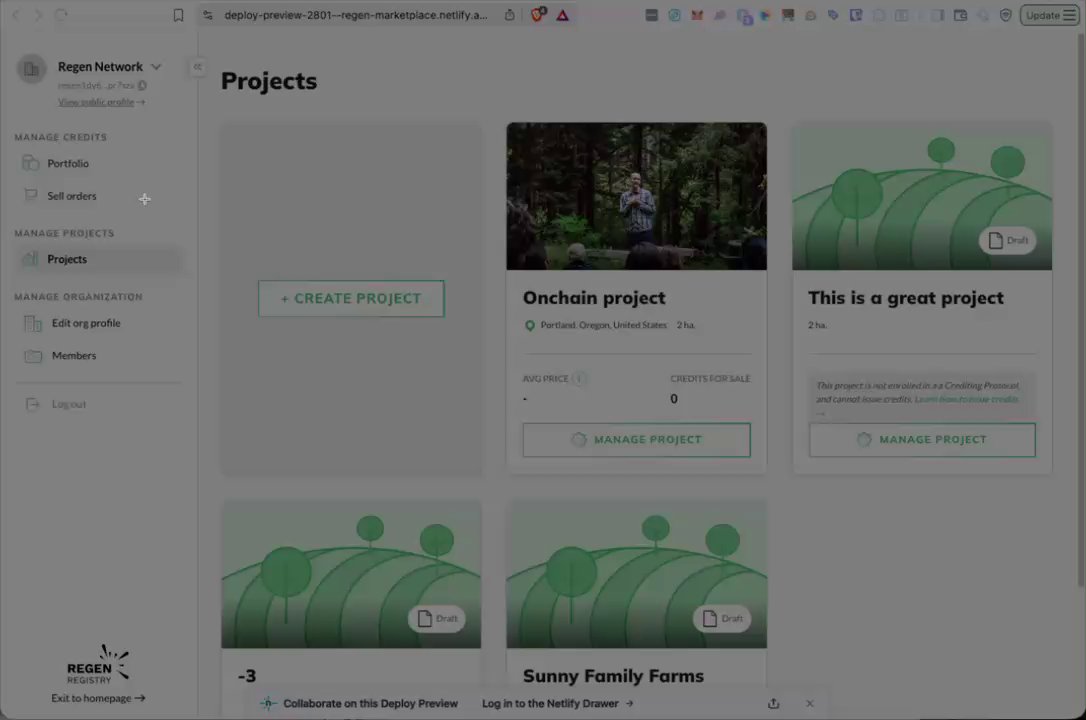Manage the 'This is a great project' project
Image resolution: width=1086 pixels, height=720 pixels.
pos(922,440)
